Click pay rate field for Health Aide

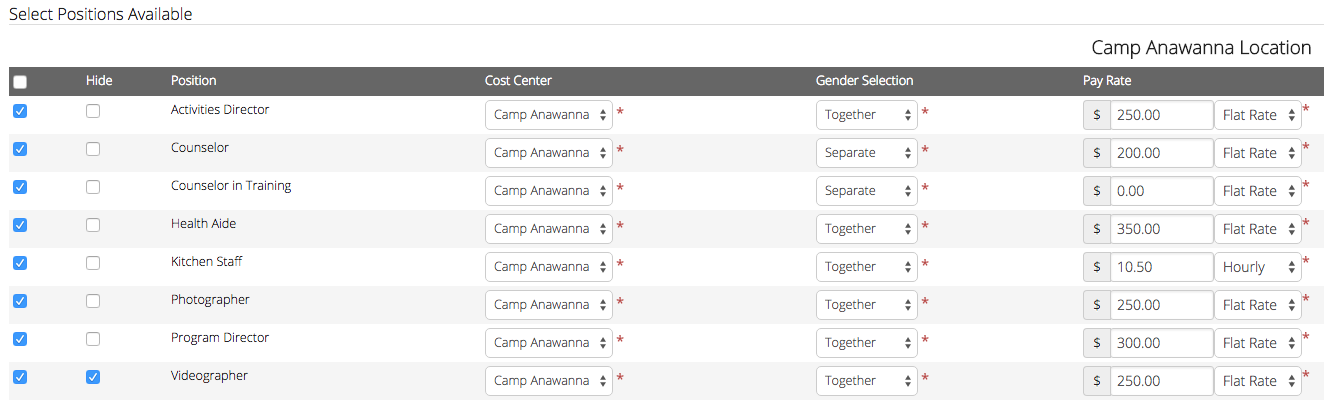[1161, 229]
